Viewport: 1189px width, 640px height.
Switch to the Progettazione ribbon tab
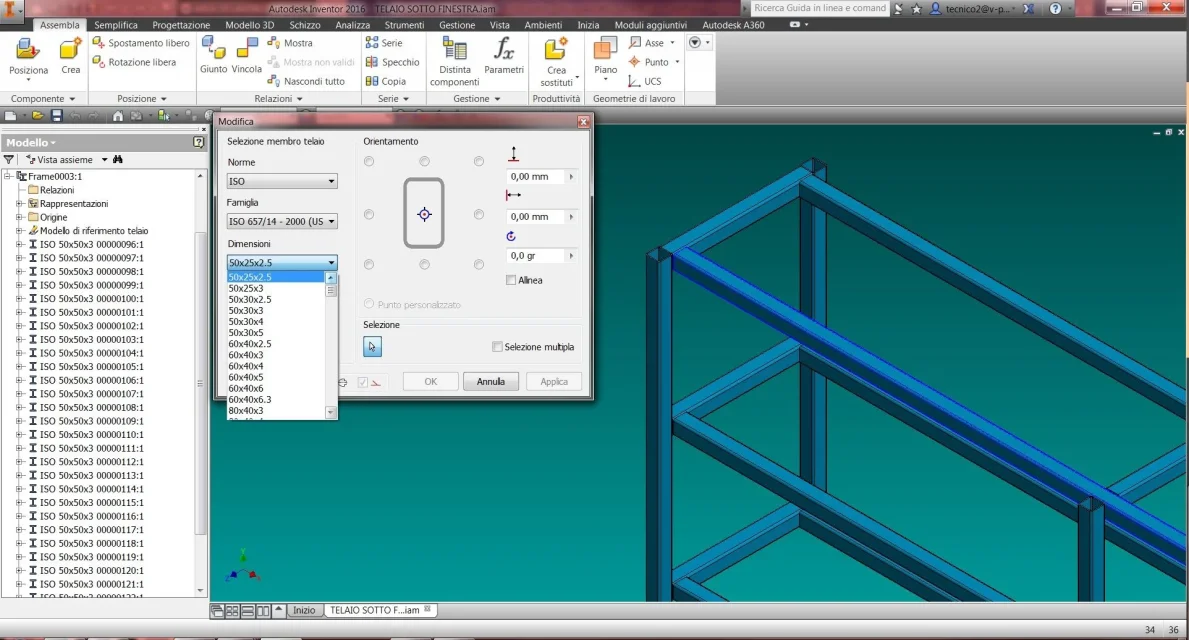pyautogui.click(x=181, y=25)
